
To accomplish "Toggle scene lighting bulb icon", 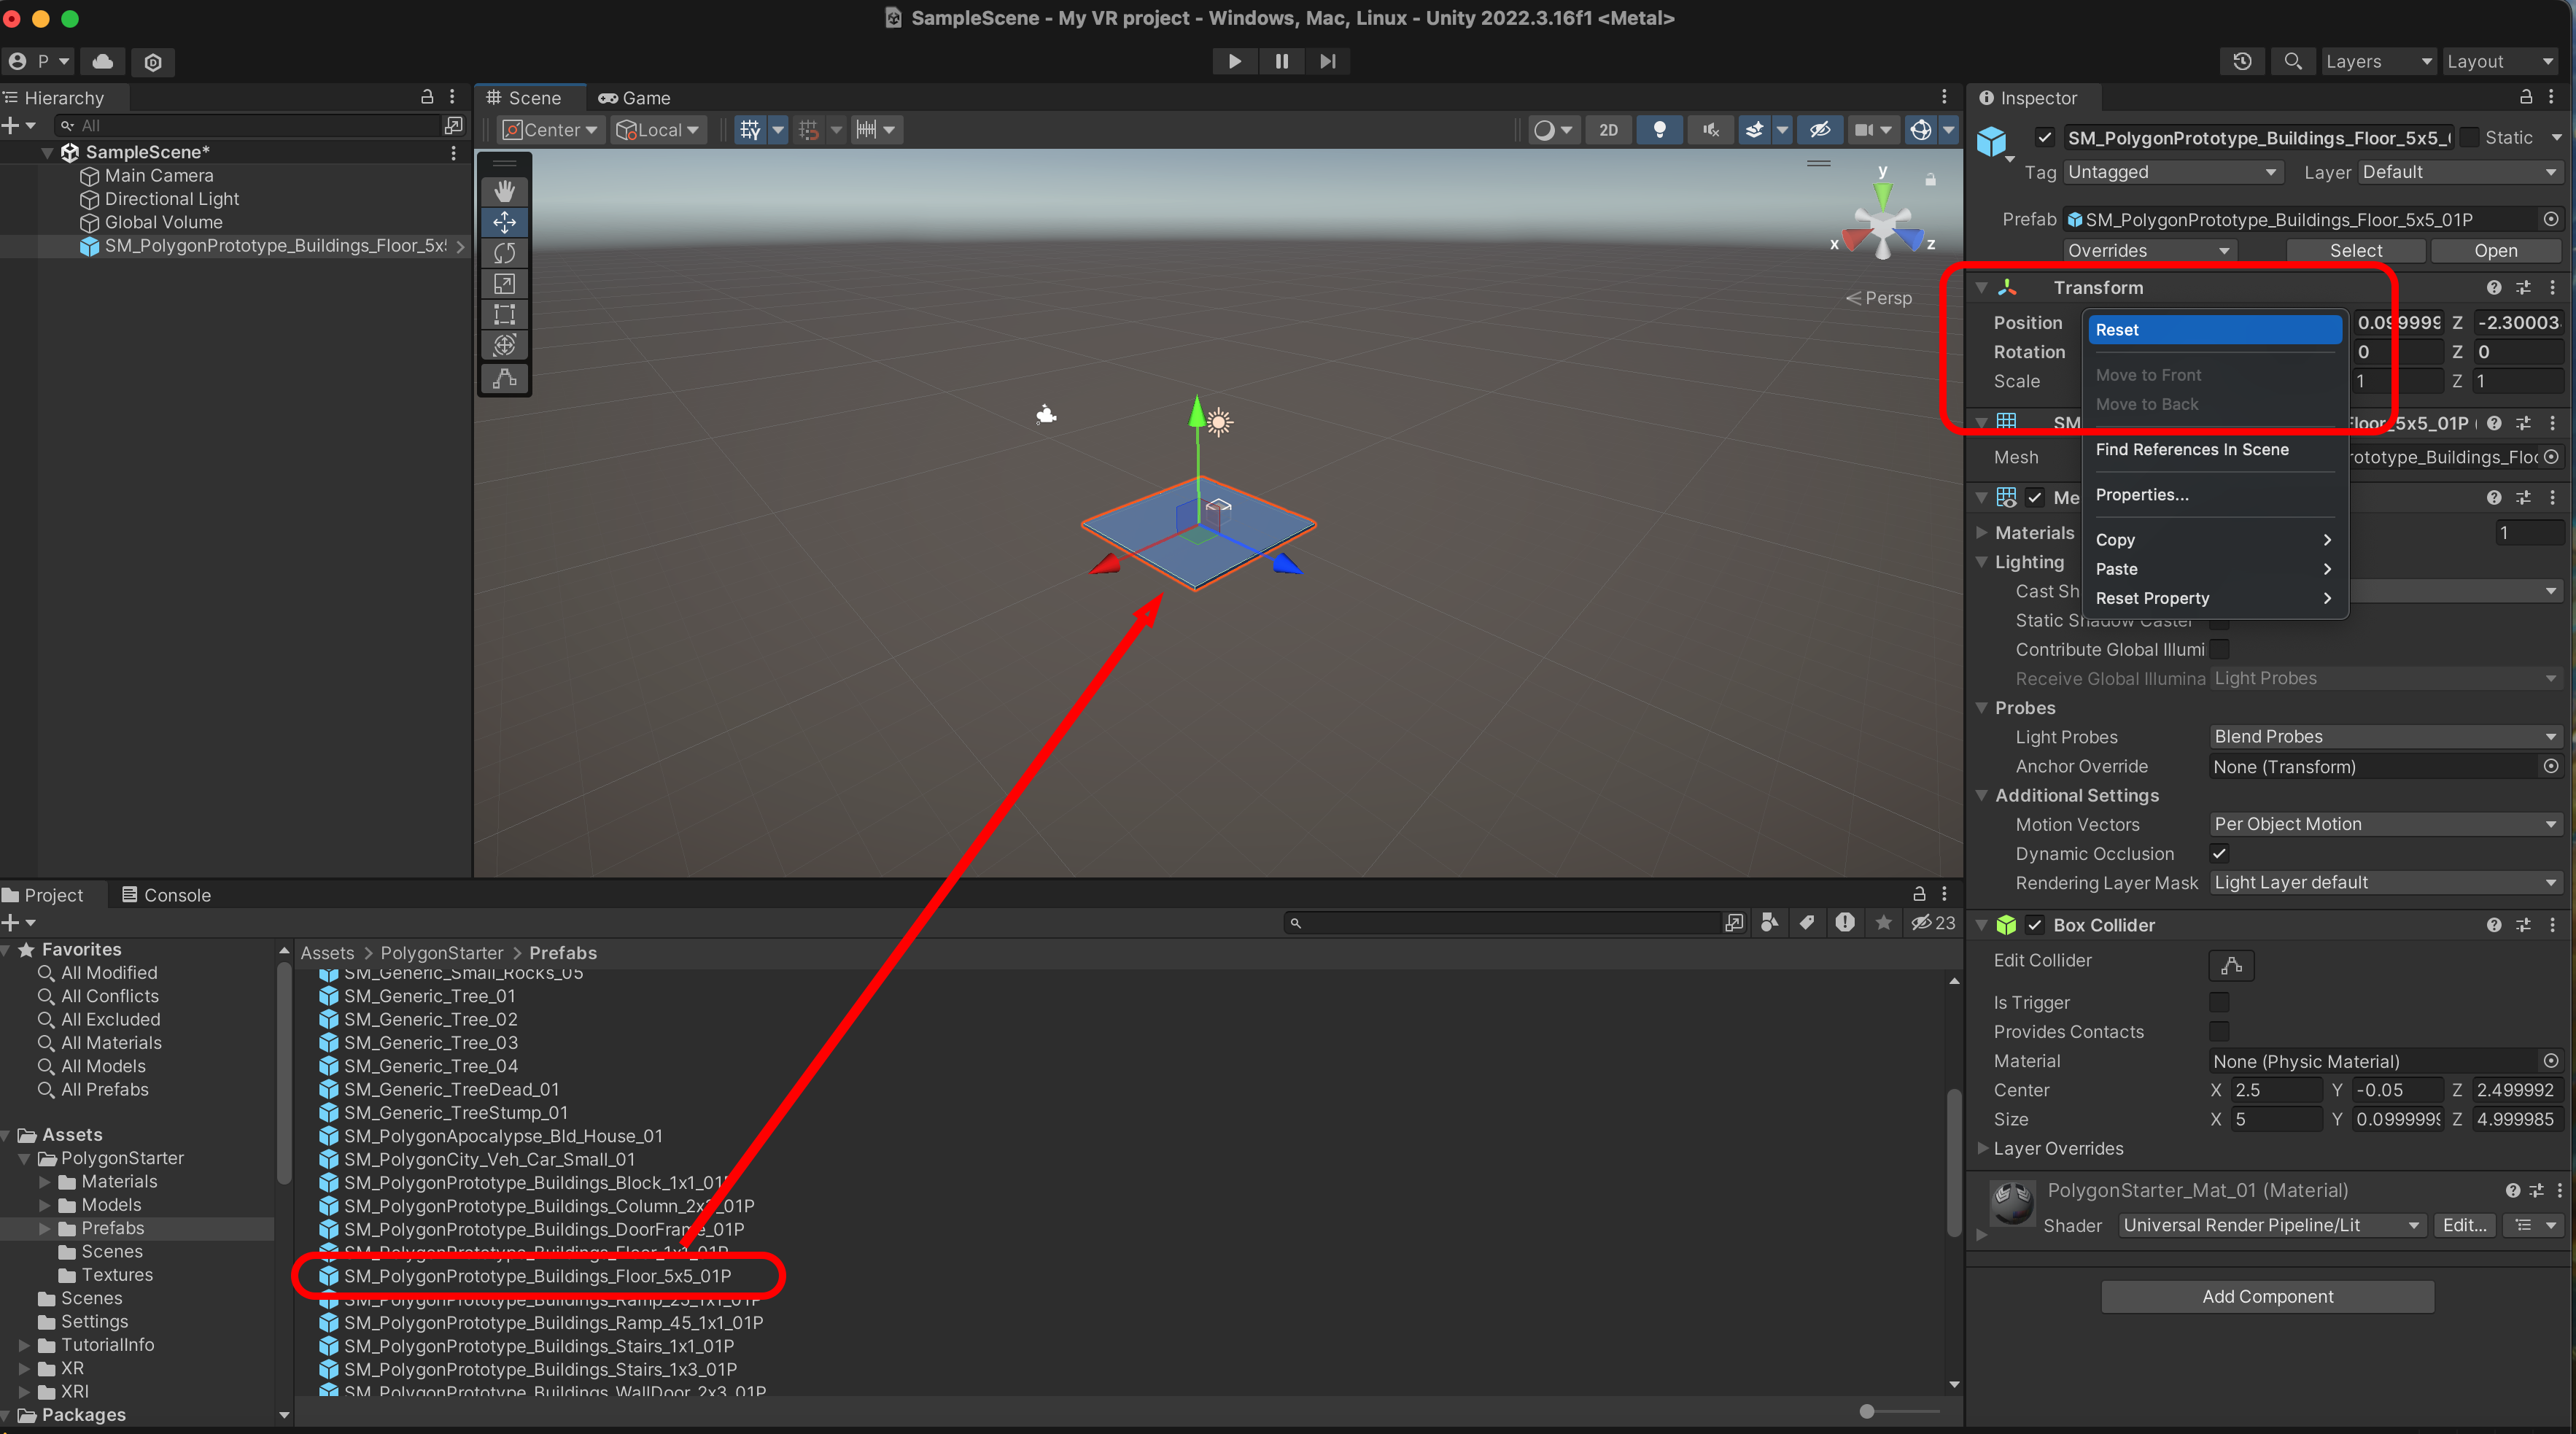I will coord(1659,130).
